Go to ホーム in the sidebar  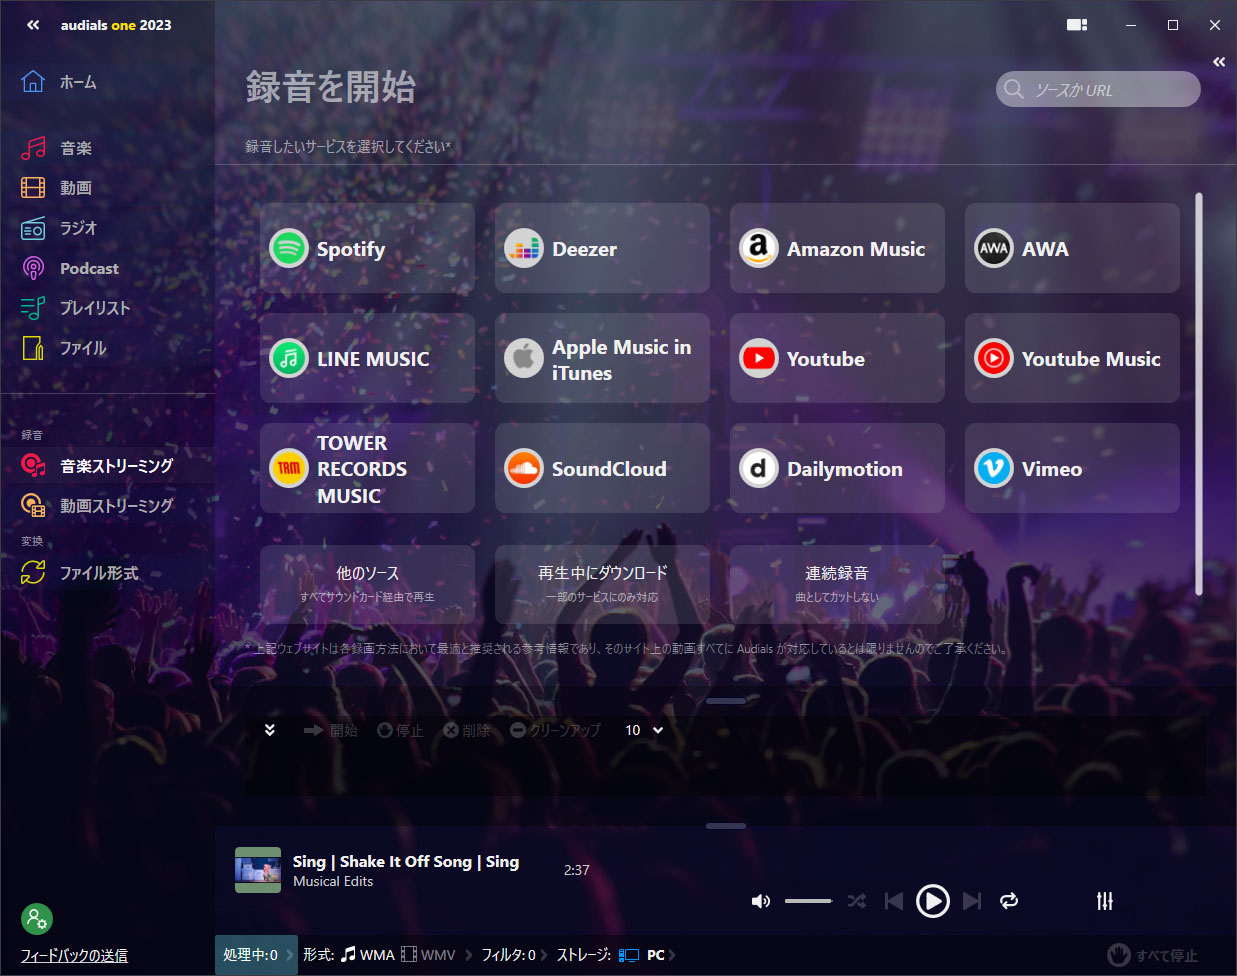60,82
